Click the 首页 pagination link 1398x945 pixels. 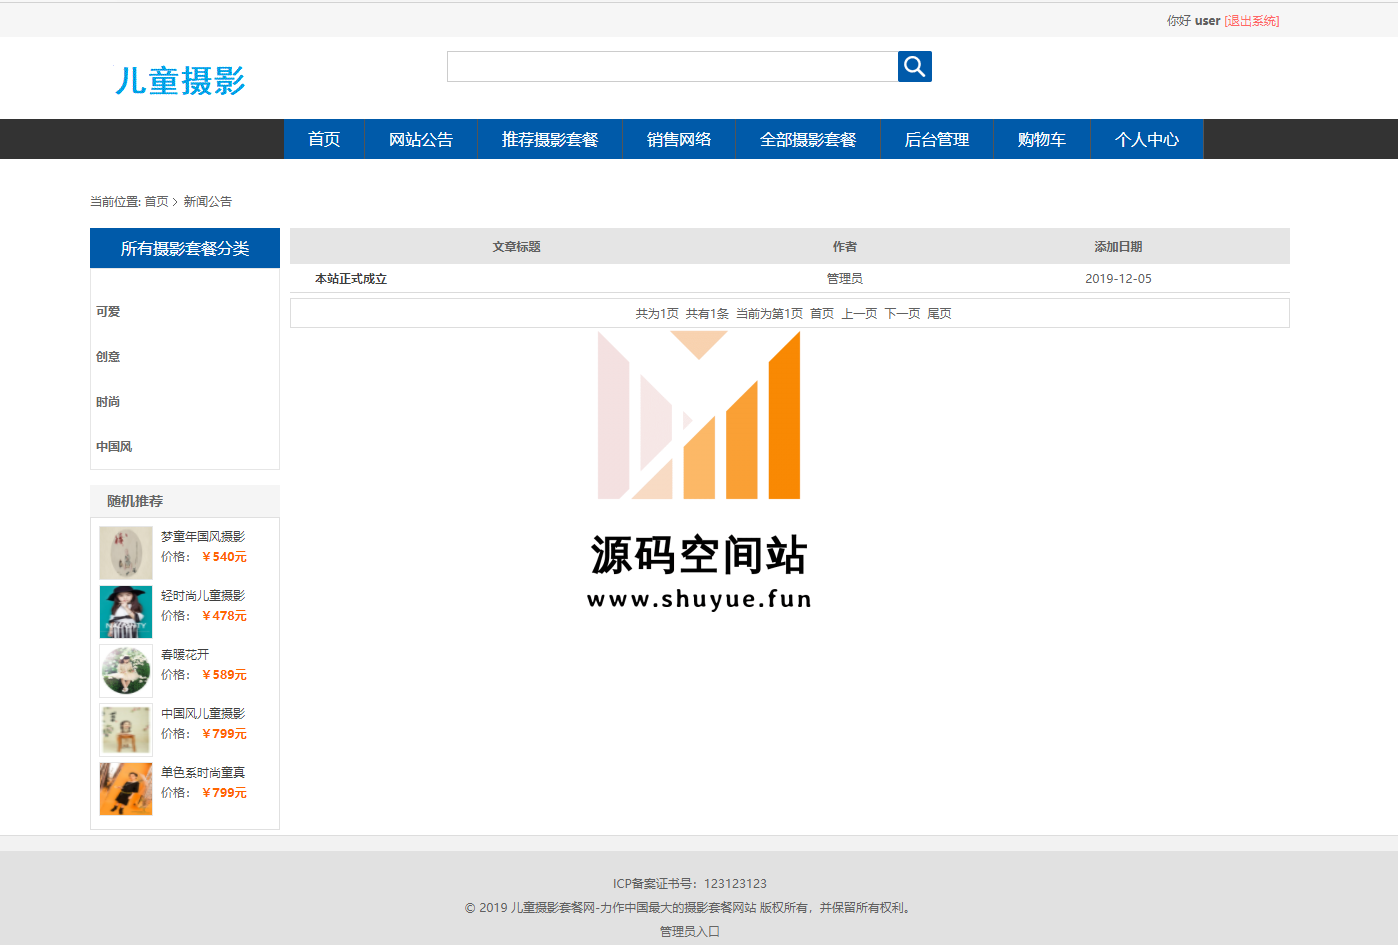coord(822,314)
